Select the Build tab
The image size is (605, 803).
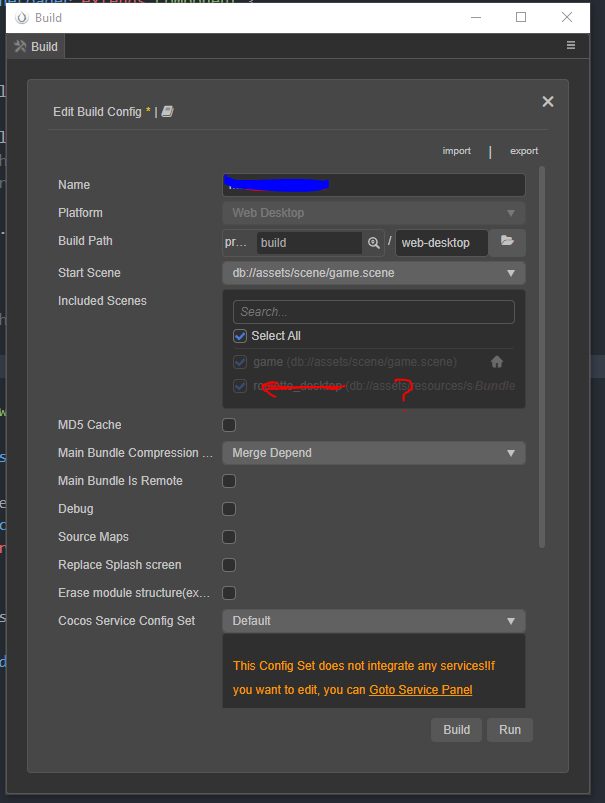click(x=36, y=47)
